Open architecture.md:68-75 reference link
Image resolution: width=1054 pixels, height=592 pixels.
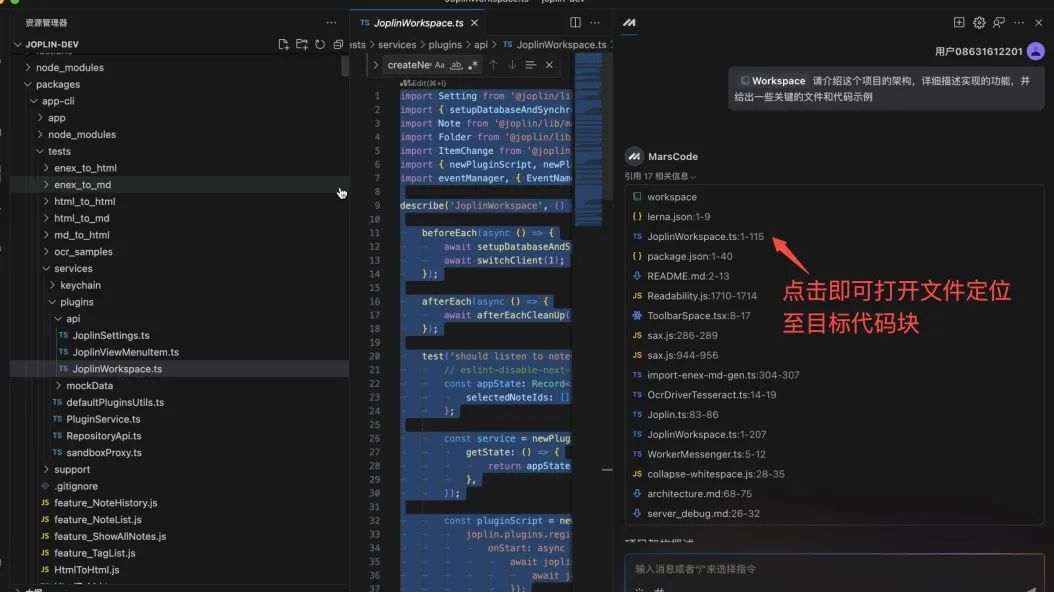coord(699,494)
